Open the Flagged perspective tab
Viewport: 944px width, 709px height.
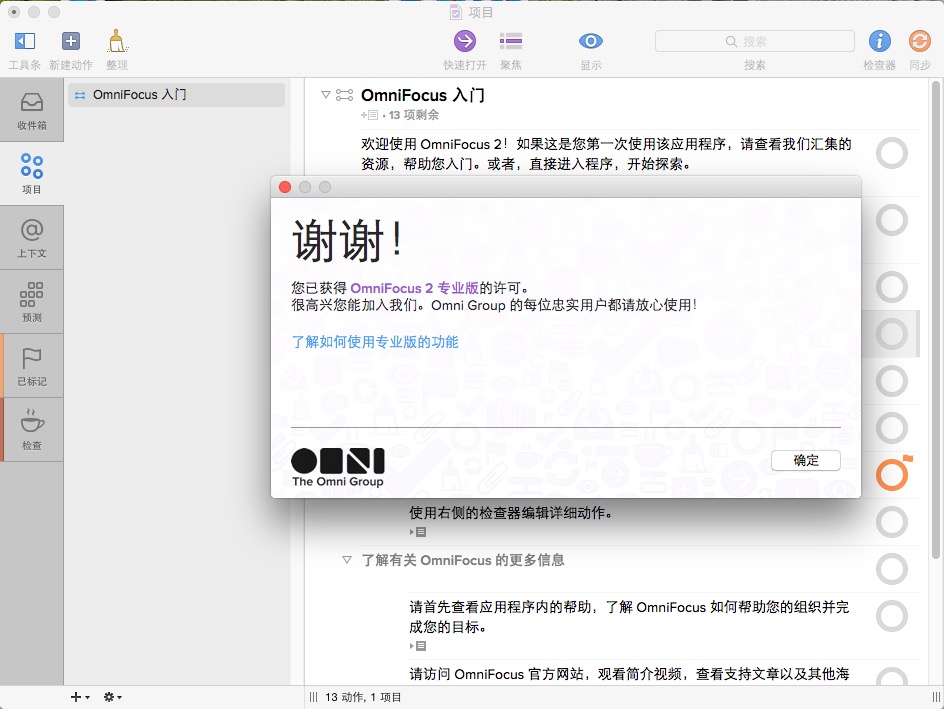click(32, 366)
